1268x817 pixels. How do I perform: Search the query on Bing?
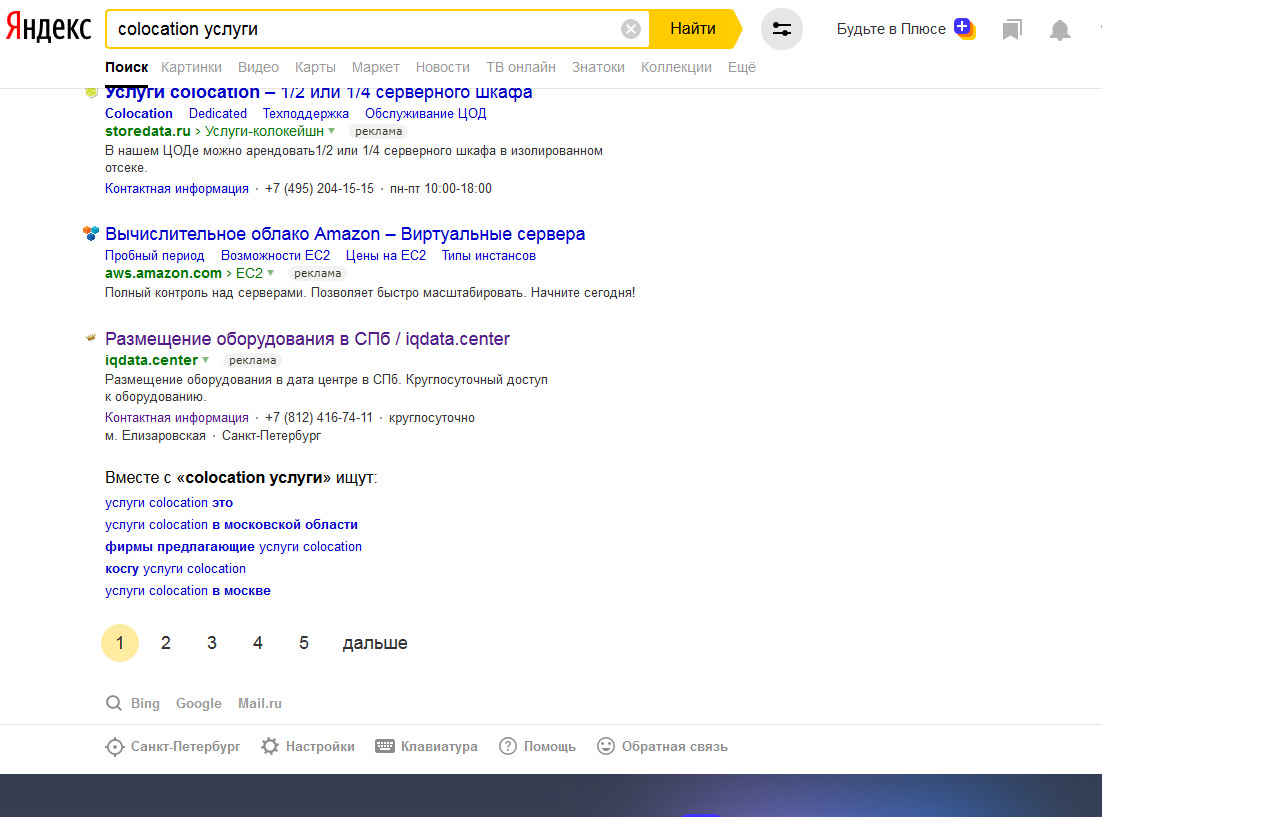tap(145, 703)
